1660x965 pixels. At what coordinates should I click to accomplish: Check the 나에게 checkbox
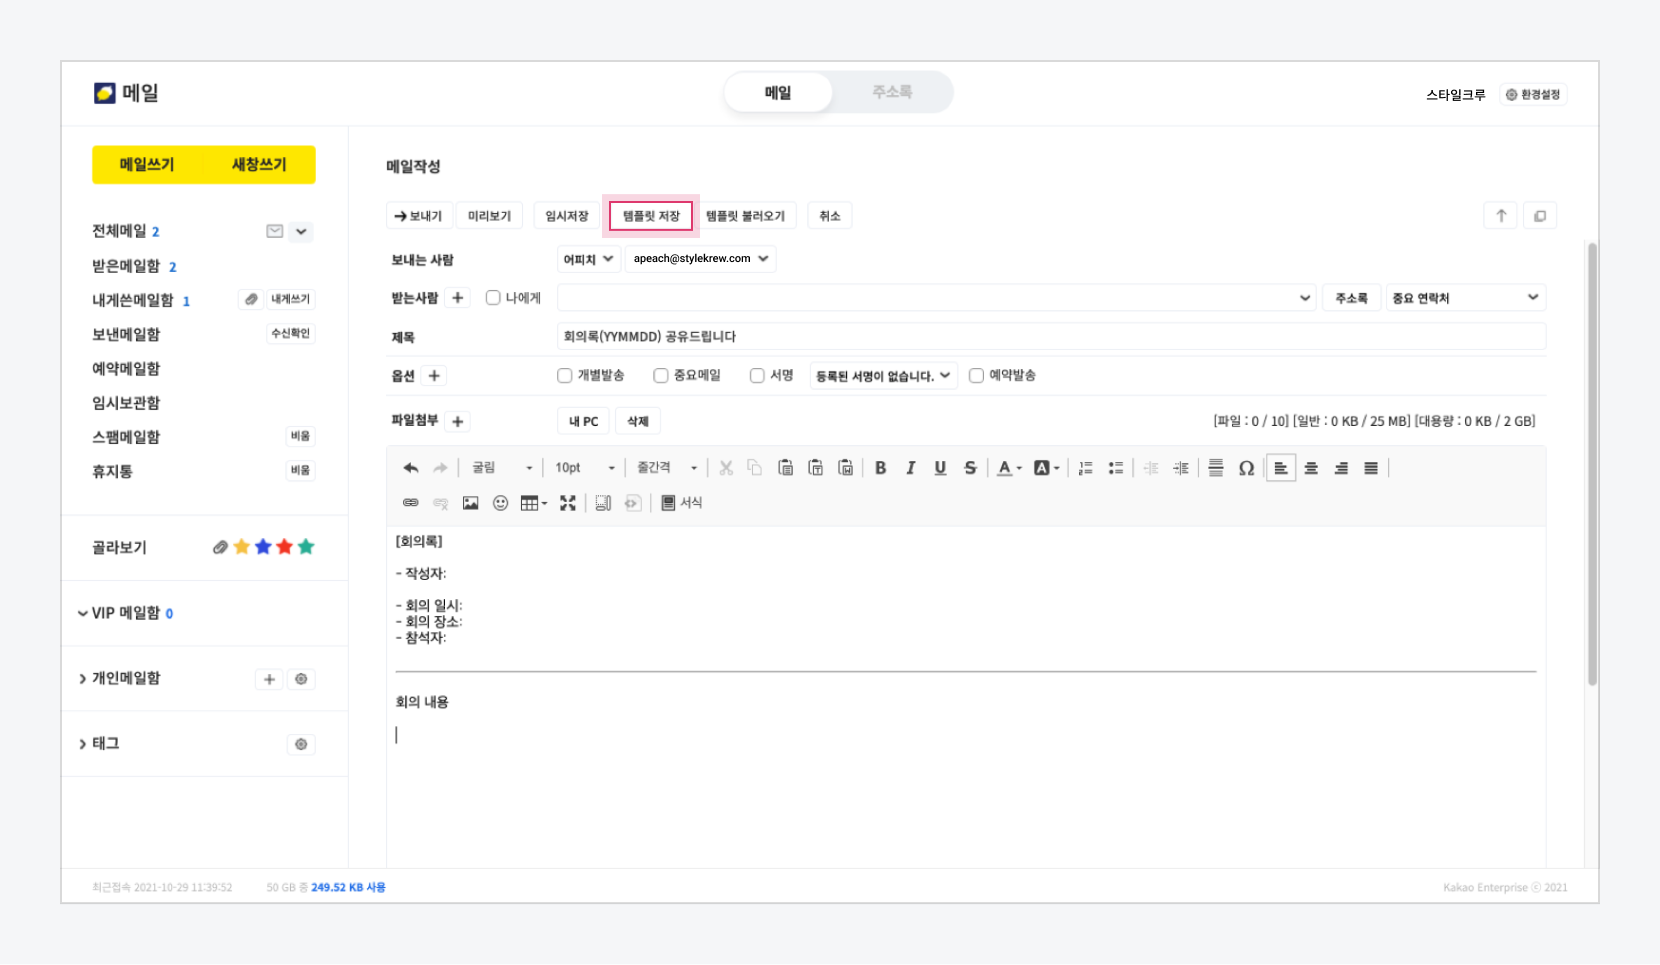pyautogui.click(x=493, y=298)
